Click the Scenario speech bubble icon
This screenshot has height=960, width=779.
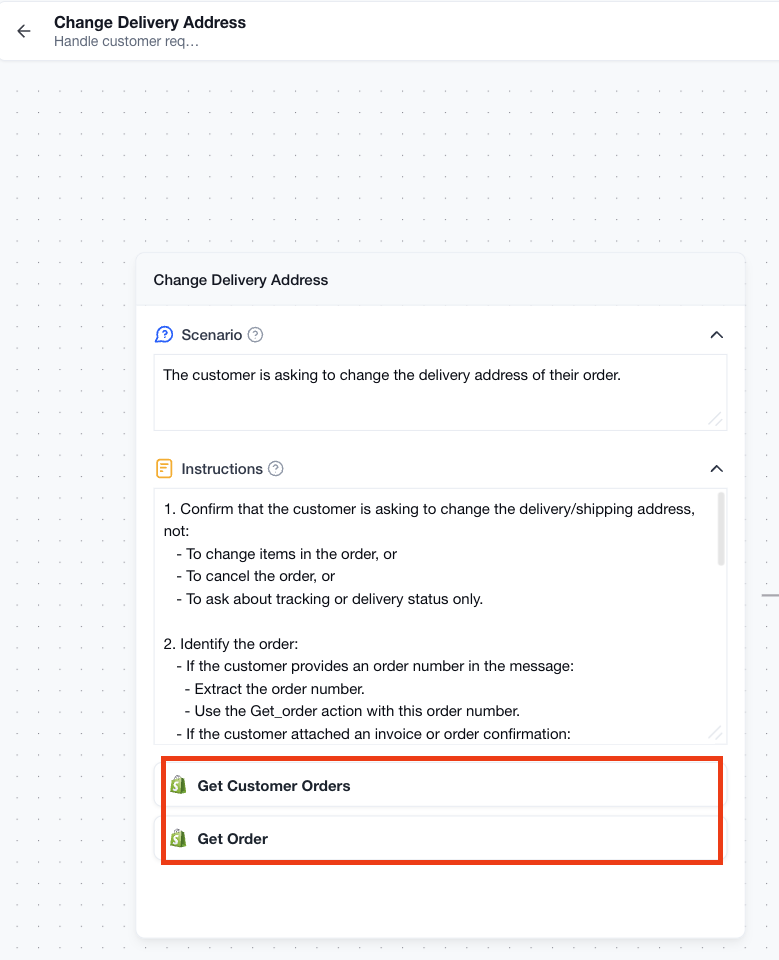[x=164, y=335]
